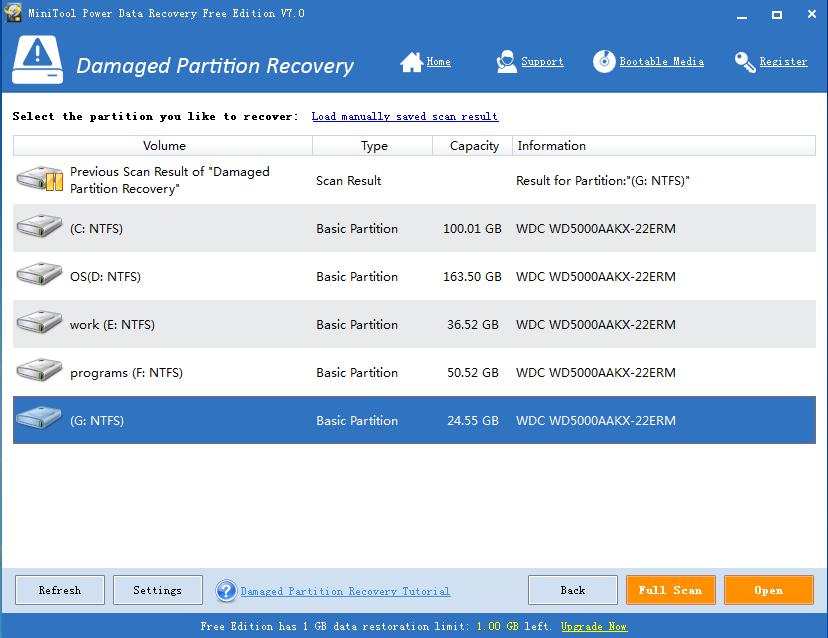This screenshot has width=828, height=638.
Task: Click the 36.52 GB capacity cell
Action: (473, 325)
